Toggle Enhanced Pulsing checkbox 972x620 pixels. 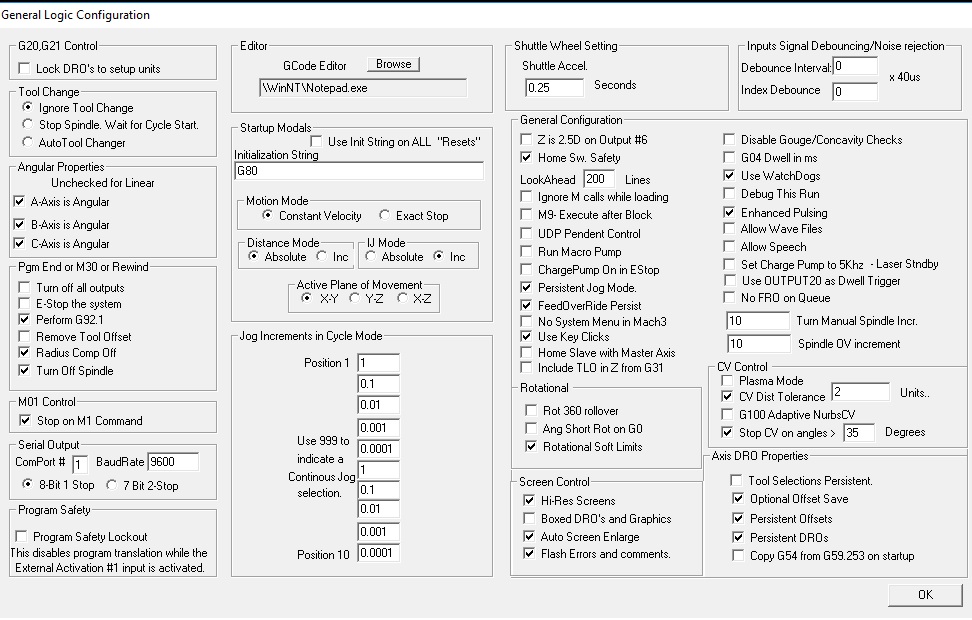tap(730, 212)
